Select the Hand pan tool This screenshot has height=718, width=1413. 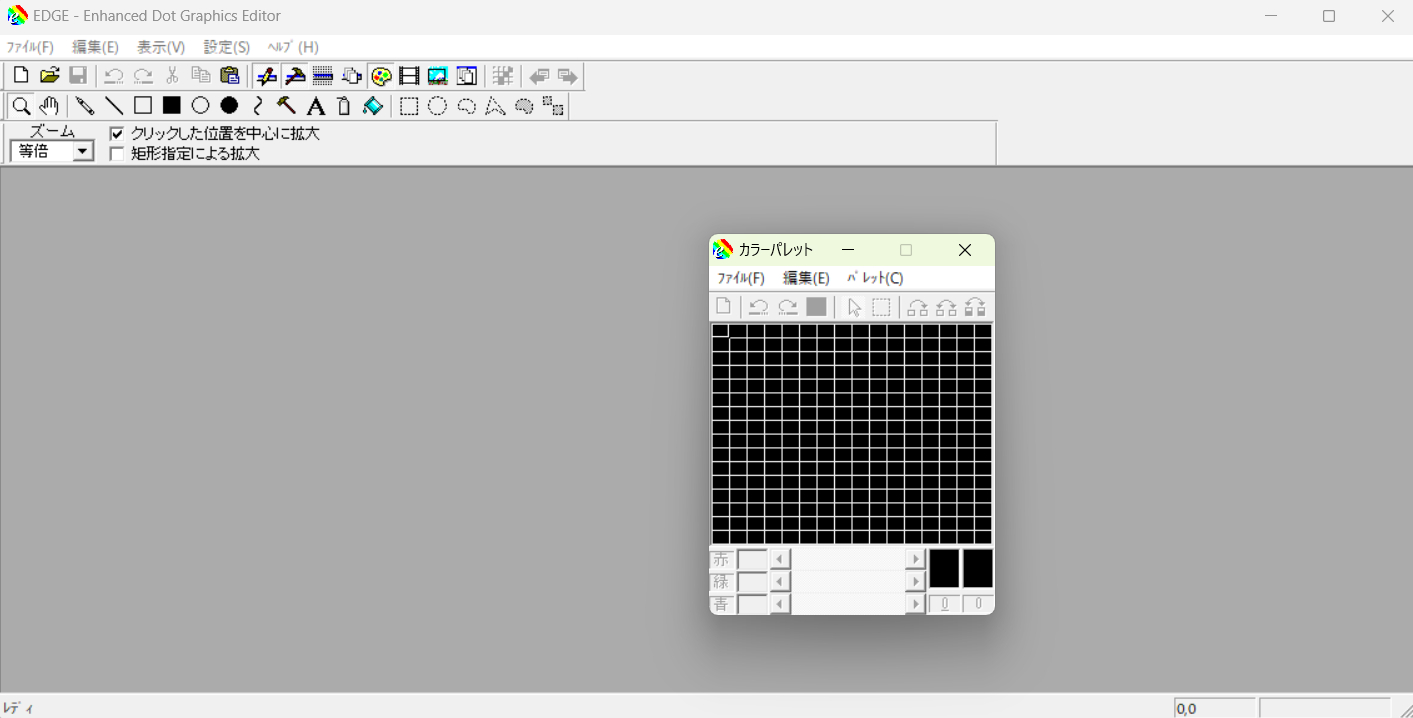49,106
